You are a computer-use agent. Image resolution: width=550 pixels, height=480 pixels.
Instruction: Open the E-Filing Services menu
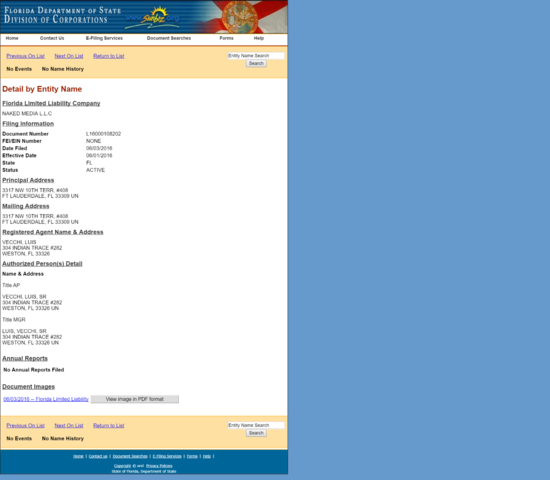(104, 38)
